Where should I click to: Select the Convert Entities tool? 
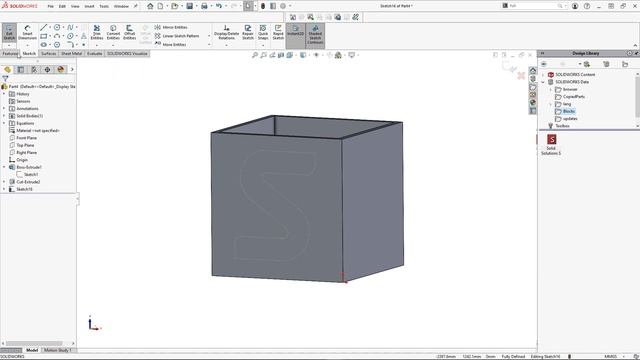[x=113, y=32]
